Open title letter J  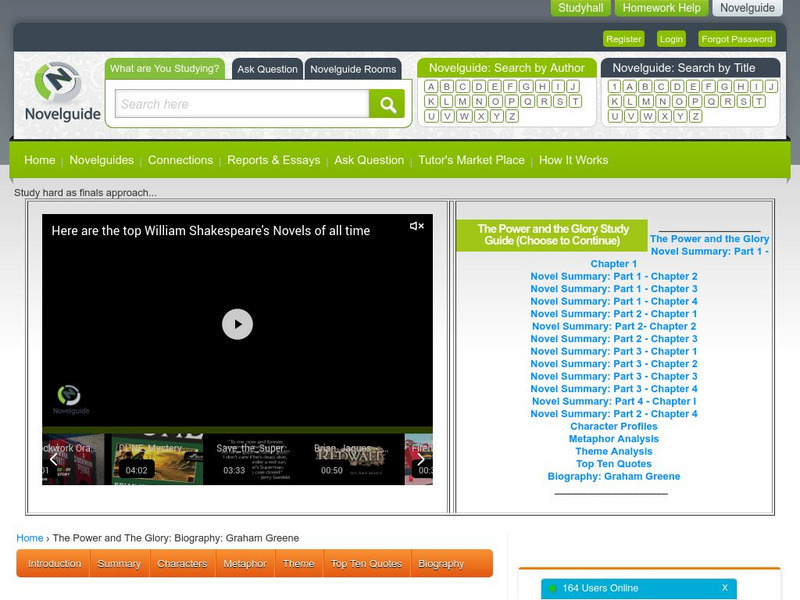[x=772, y=86]
